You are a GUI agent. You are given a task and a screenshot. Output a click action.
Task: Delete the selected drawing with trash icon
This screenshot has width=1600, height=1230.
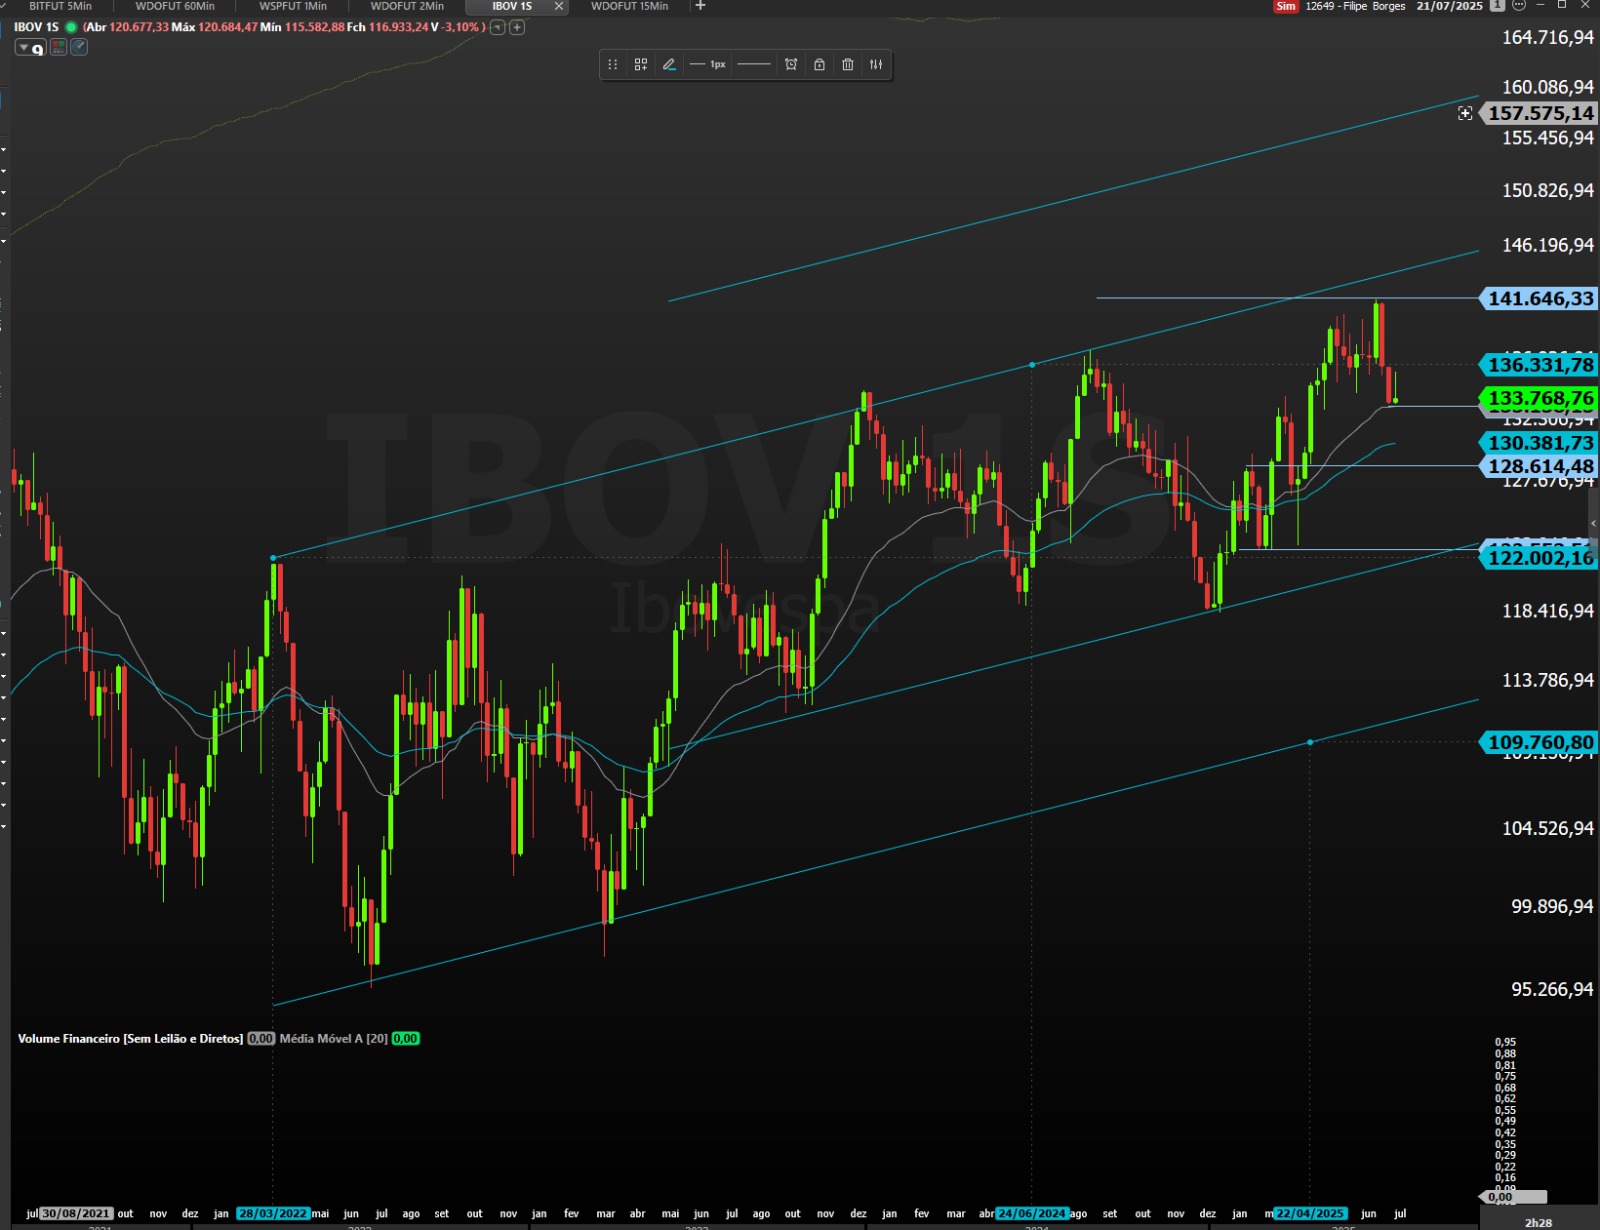(x=848, y=64)
